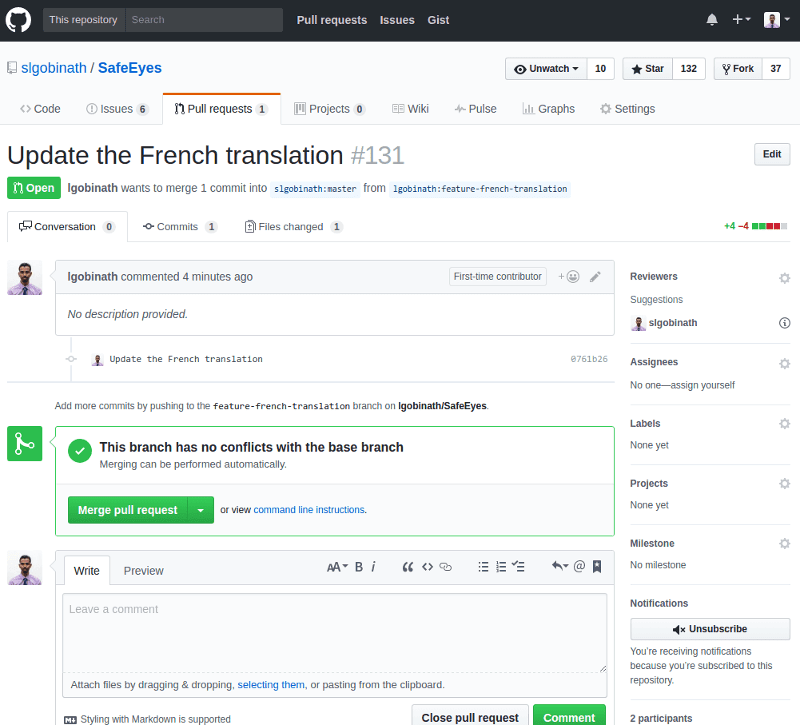Click the GitHub octocat home icon
Viewport: 800px width, 725px height.
17,19
